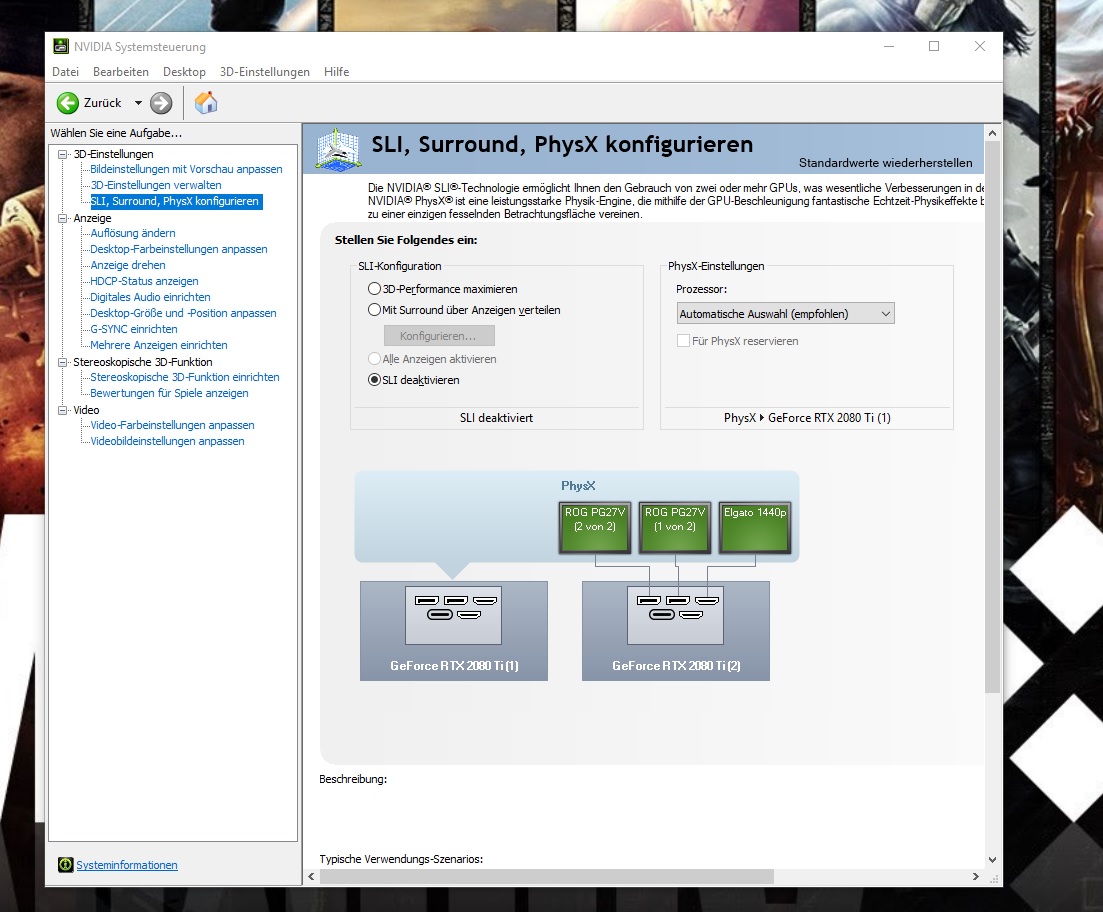Select Mit Surround über Anzeigen verteilen
The width and height of the screenshot is (1103, 912).
pos(374,310)
